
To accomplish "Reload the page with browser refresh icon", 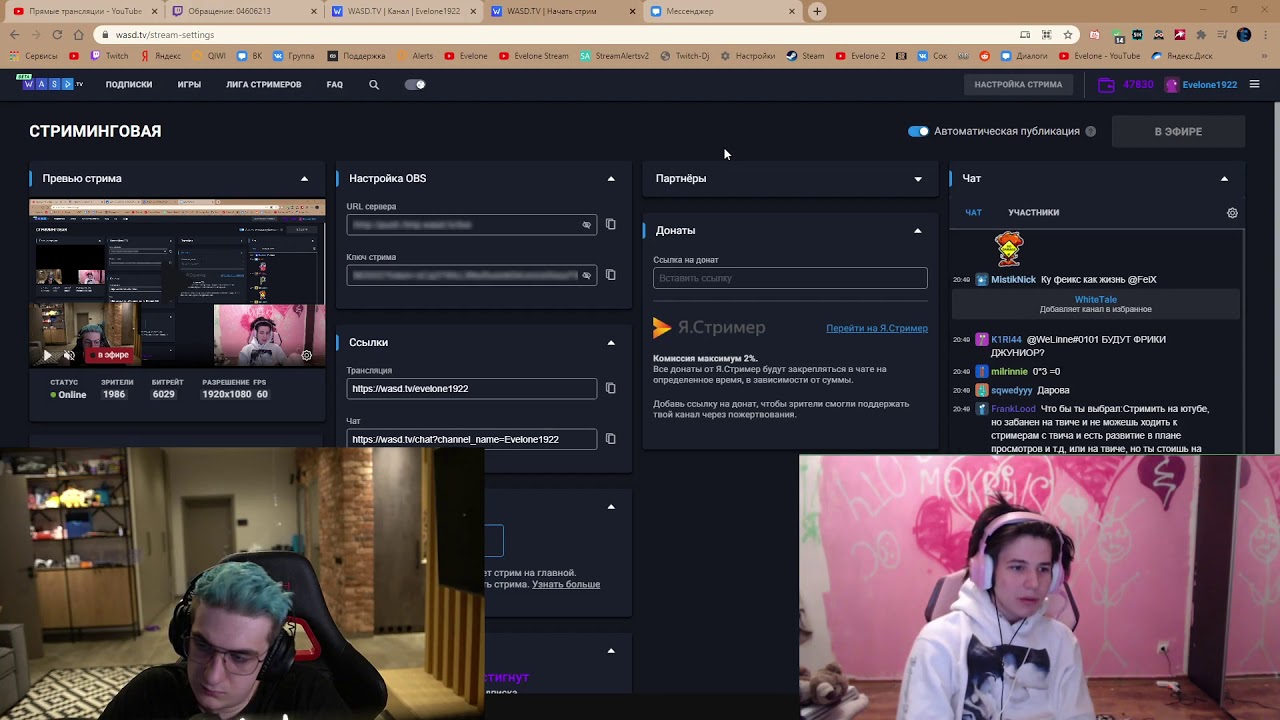I will (57, 35).
